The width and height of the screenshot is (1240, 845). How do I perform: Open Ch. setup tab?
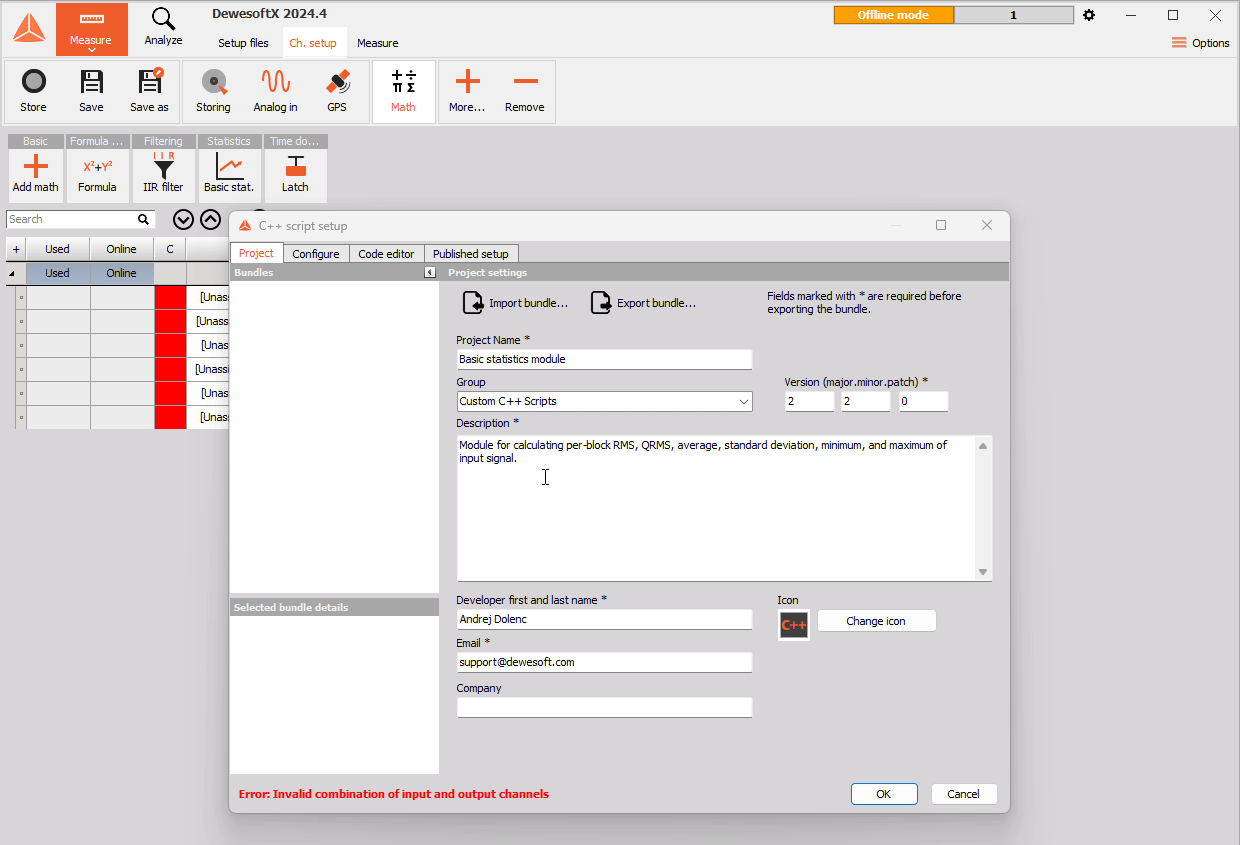313,43
